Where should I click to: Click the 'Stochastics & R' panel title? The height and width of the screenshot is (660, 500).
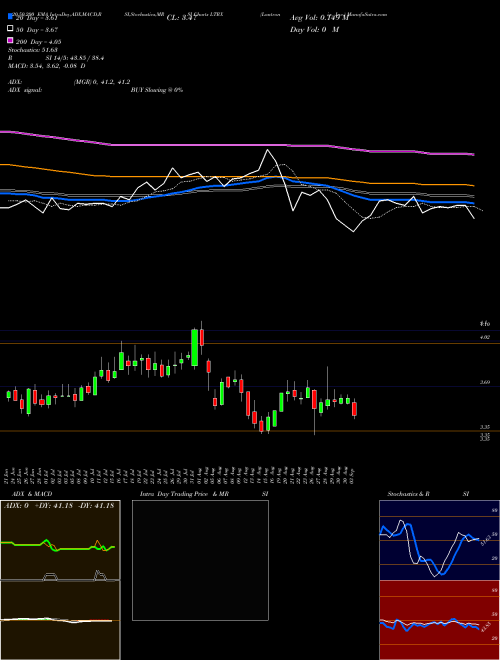[x=409, y=494]
